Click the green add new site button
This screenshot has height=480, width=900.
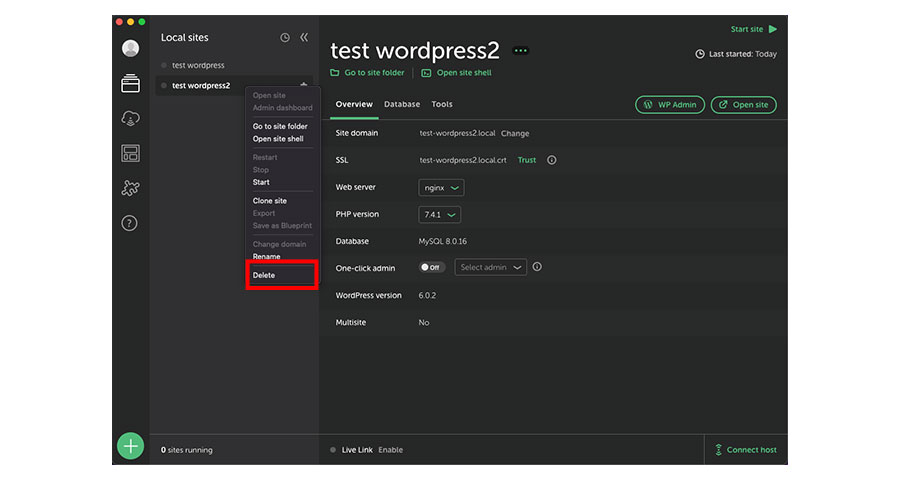[x=130, y=446]
